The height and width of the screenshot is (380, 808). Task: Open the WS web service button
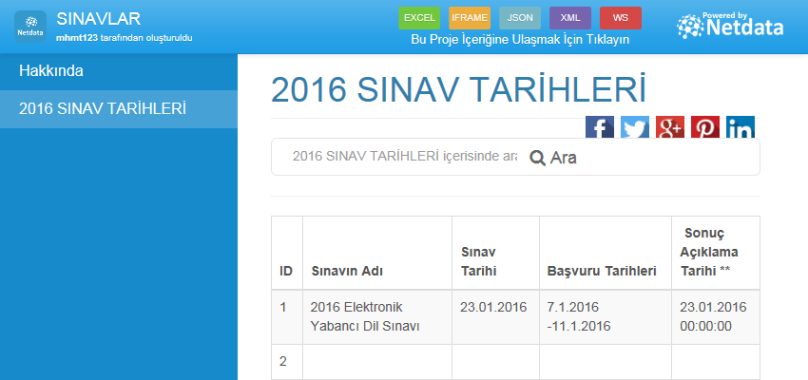point(620,18)
